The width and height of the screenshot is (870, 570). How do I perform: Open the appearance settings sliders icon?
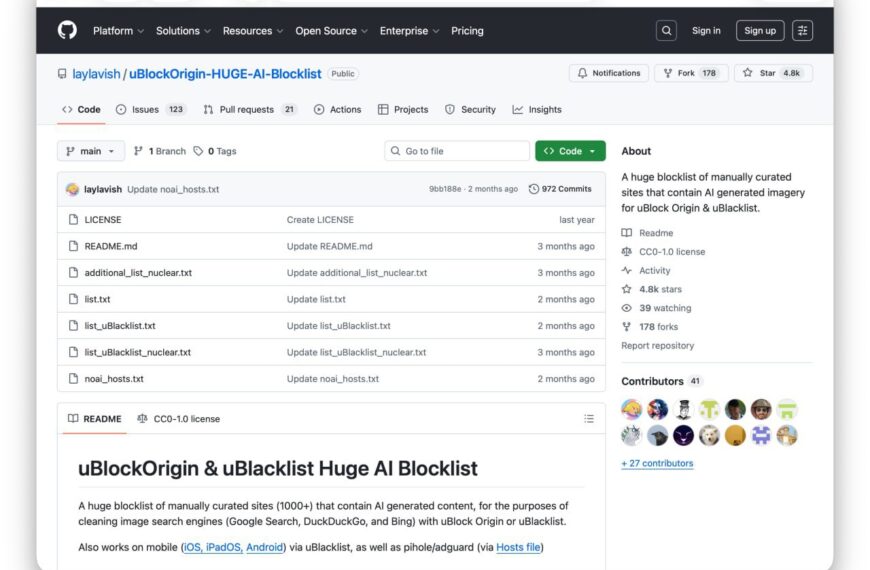tap(802, 31)
